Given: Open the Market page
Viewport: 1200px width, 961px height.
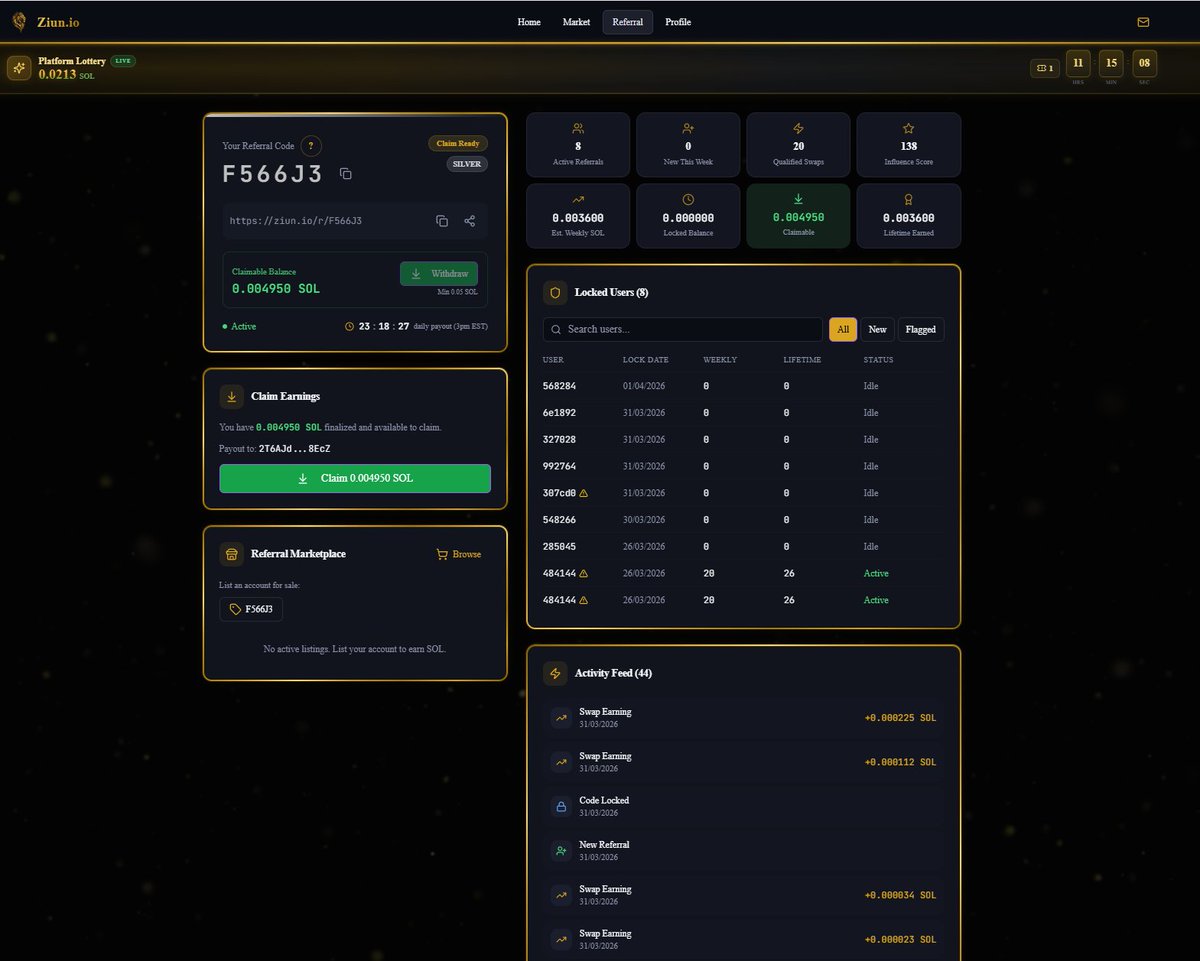Looking at the screenshot, I should pos(576,22).
